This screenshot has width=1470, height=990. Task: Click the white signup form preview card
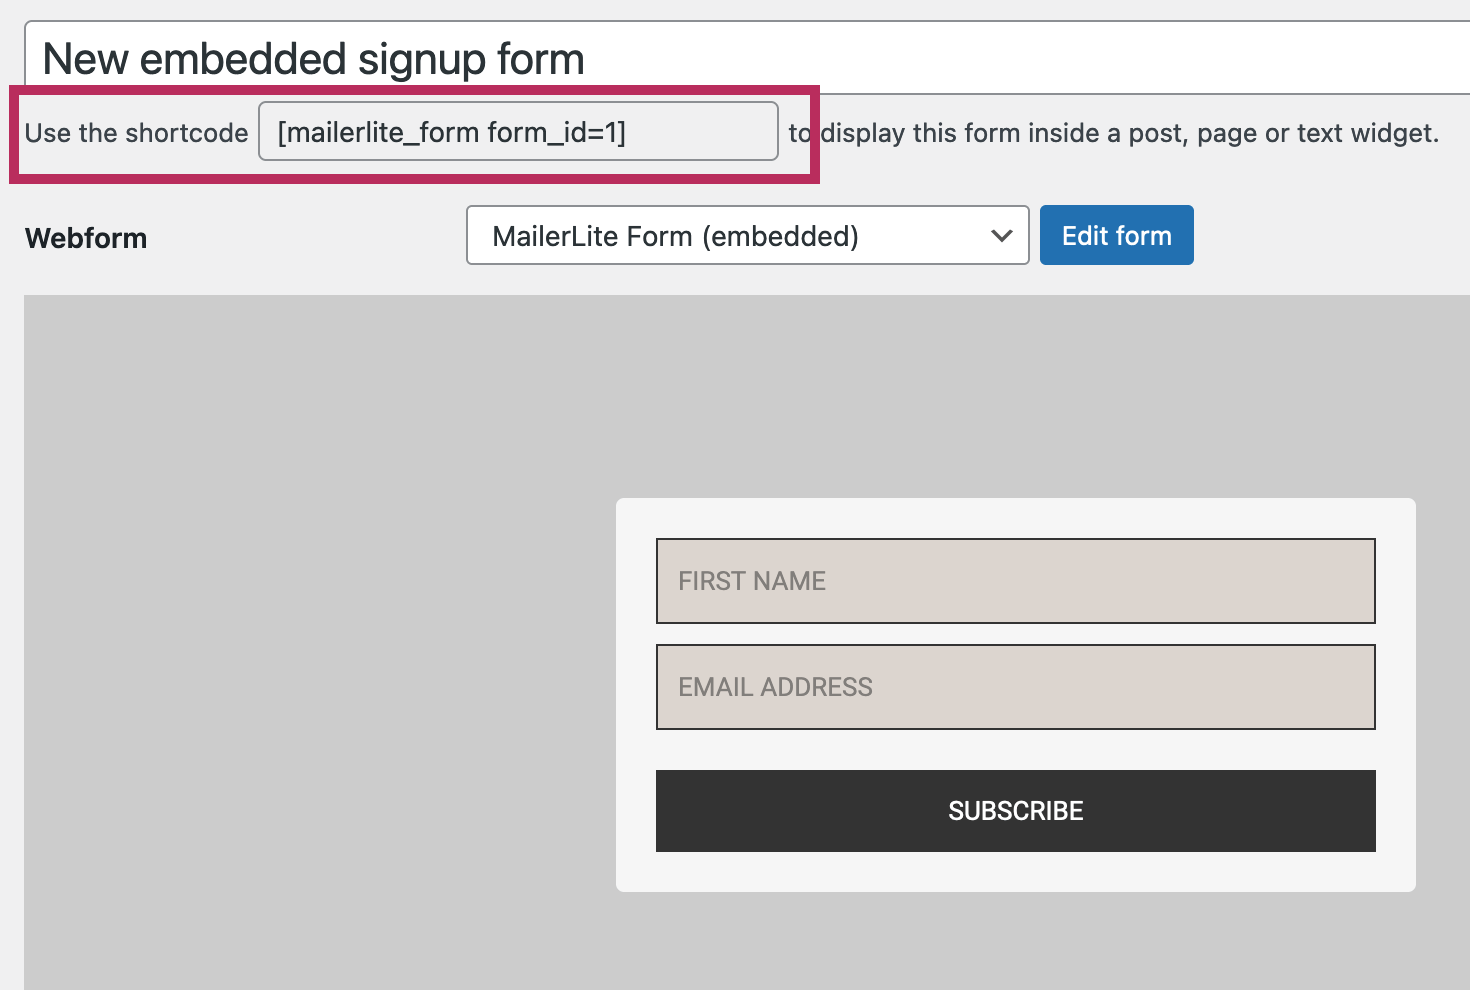(1015, 518)
